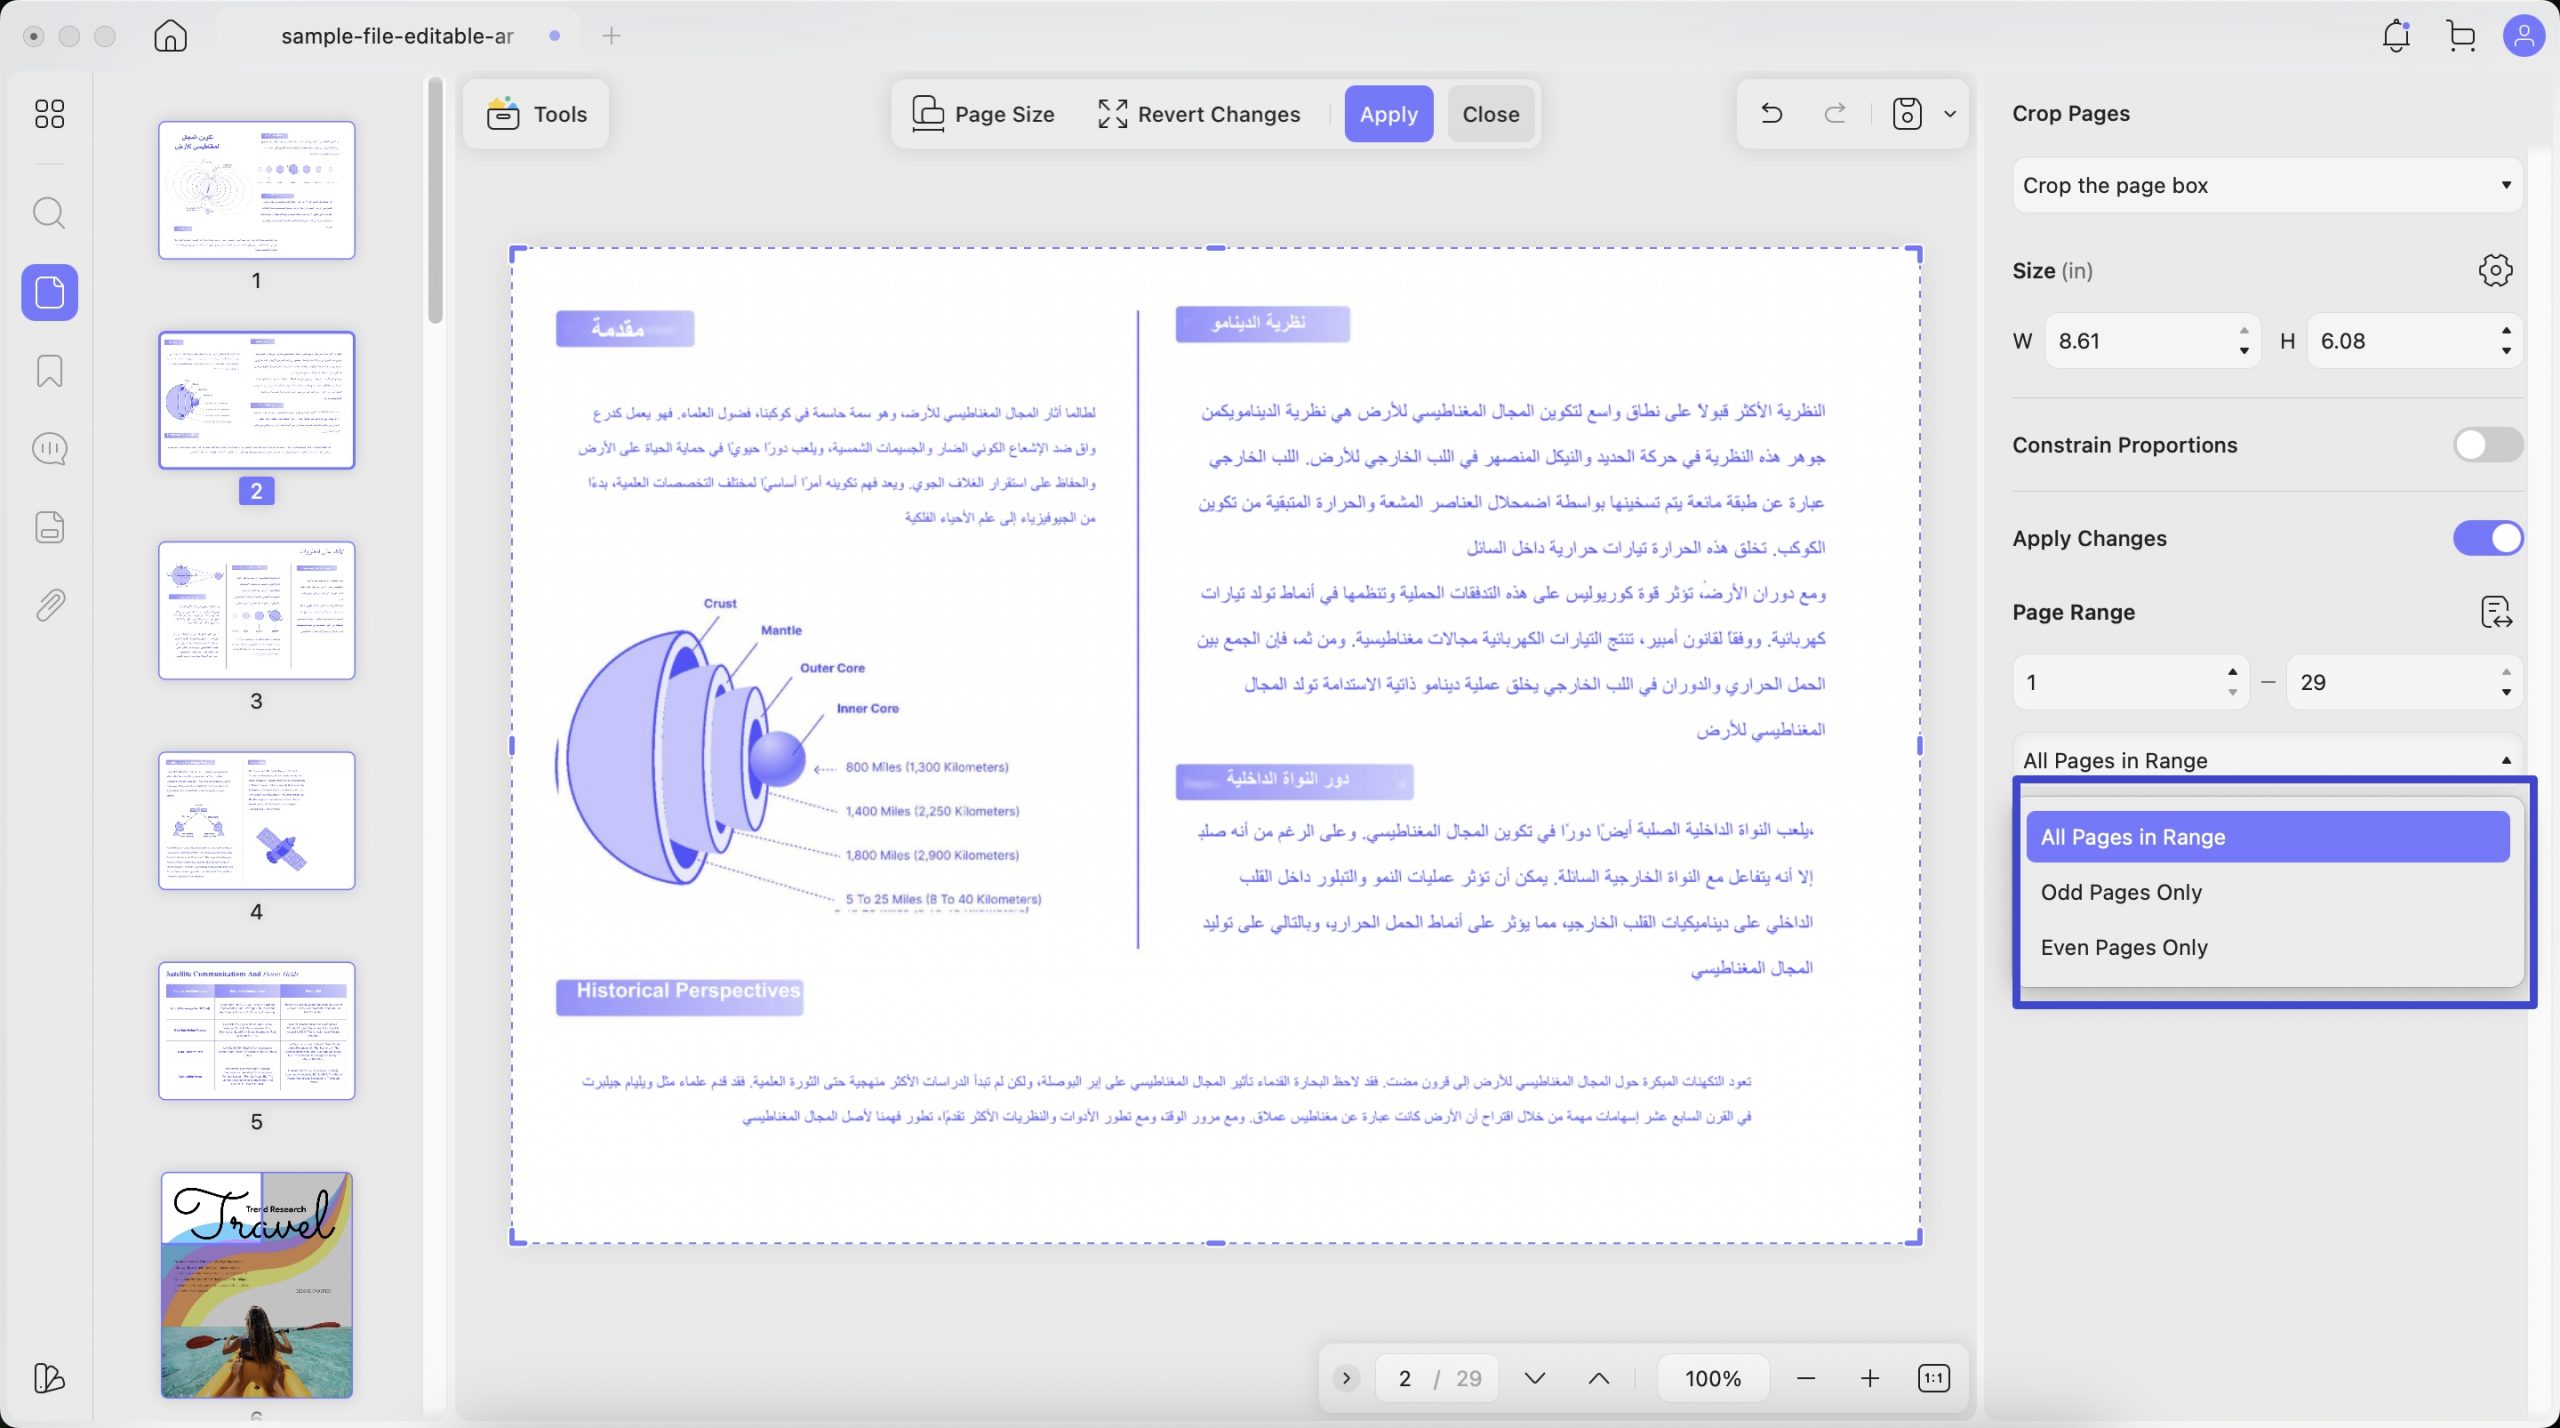This screenshot has width=2560, height=1428.
Task: Open the Crop the page box dropdown
Action: point(2267,185)
